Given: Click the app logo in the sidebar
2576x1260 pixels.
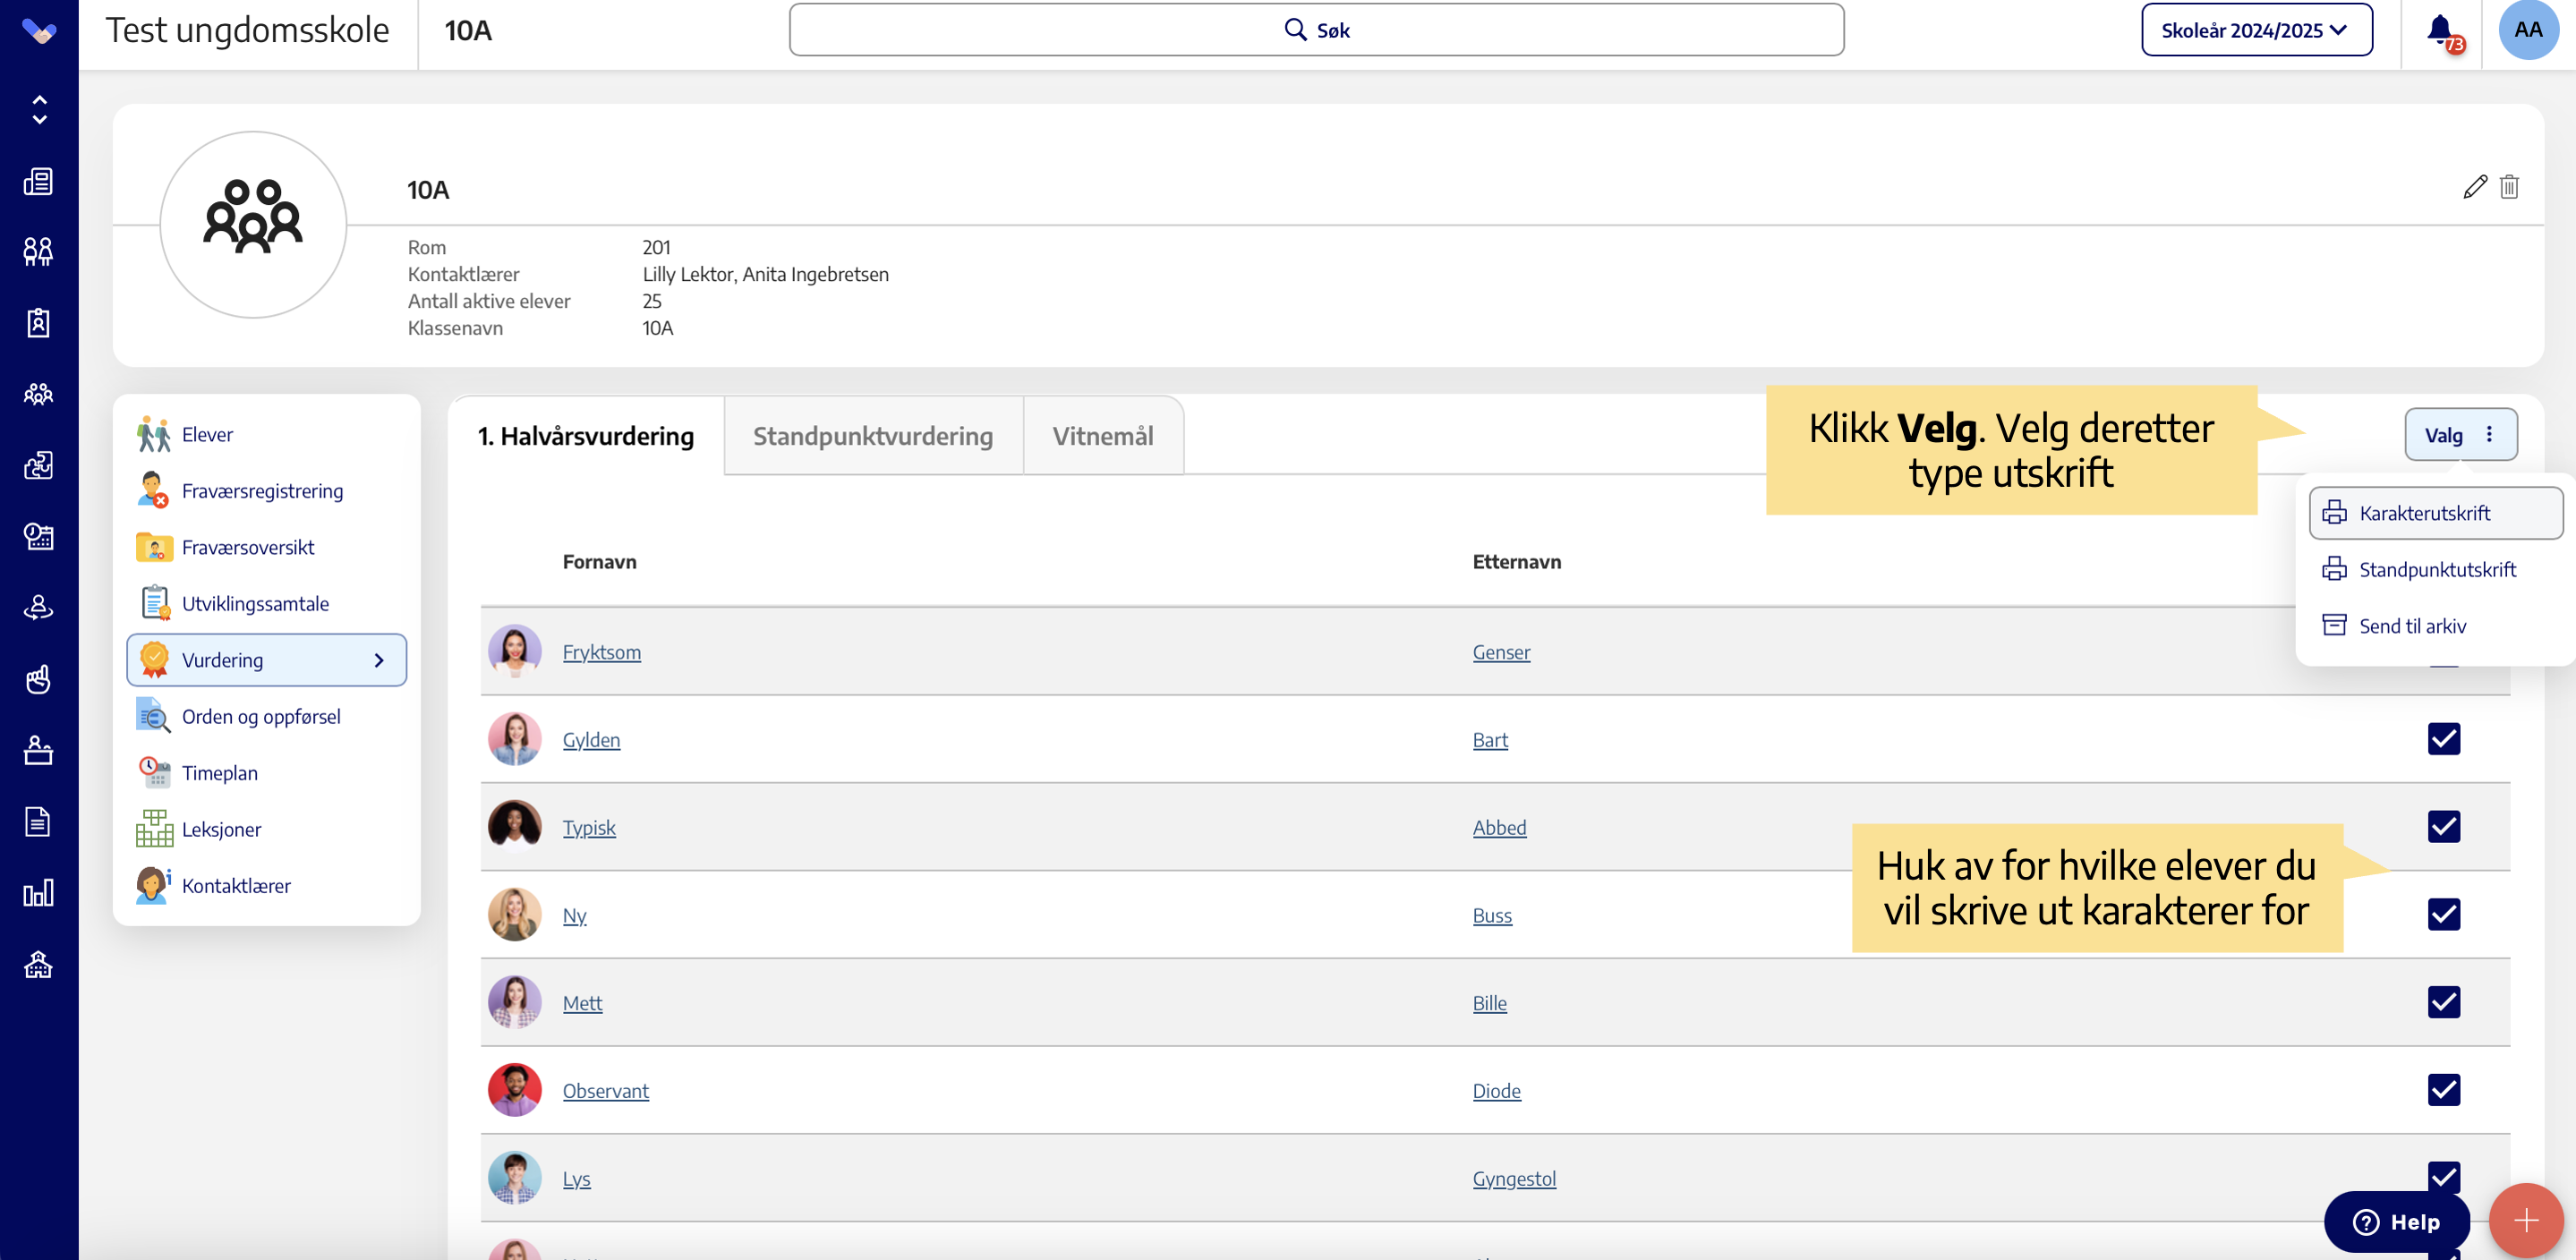Looking at the screenshot, I should click(39, 32).
